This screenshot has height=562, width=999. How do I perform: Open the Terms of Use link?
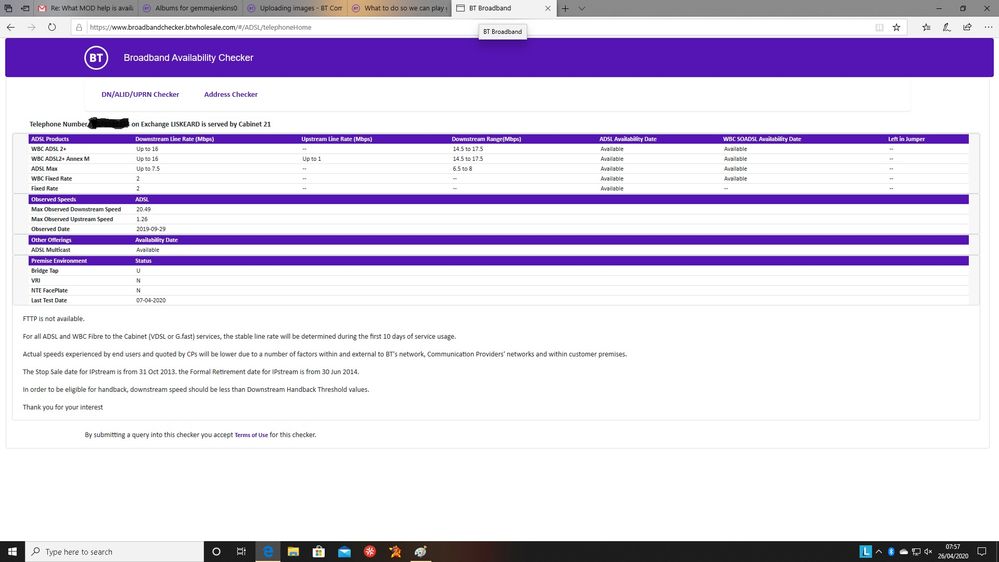point(251,435)
